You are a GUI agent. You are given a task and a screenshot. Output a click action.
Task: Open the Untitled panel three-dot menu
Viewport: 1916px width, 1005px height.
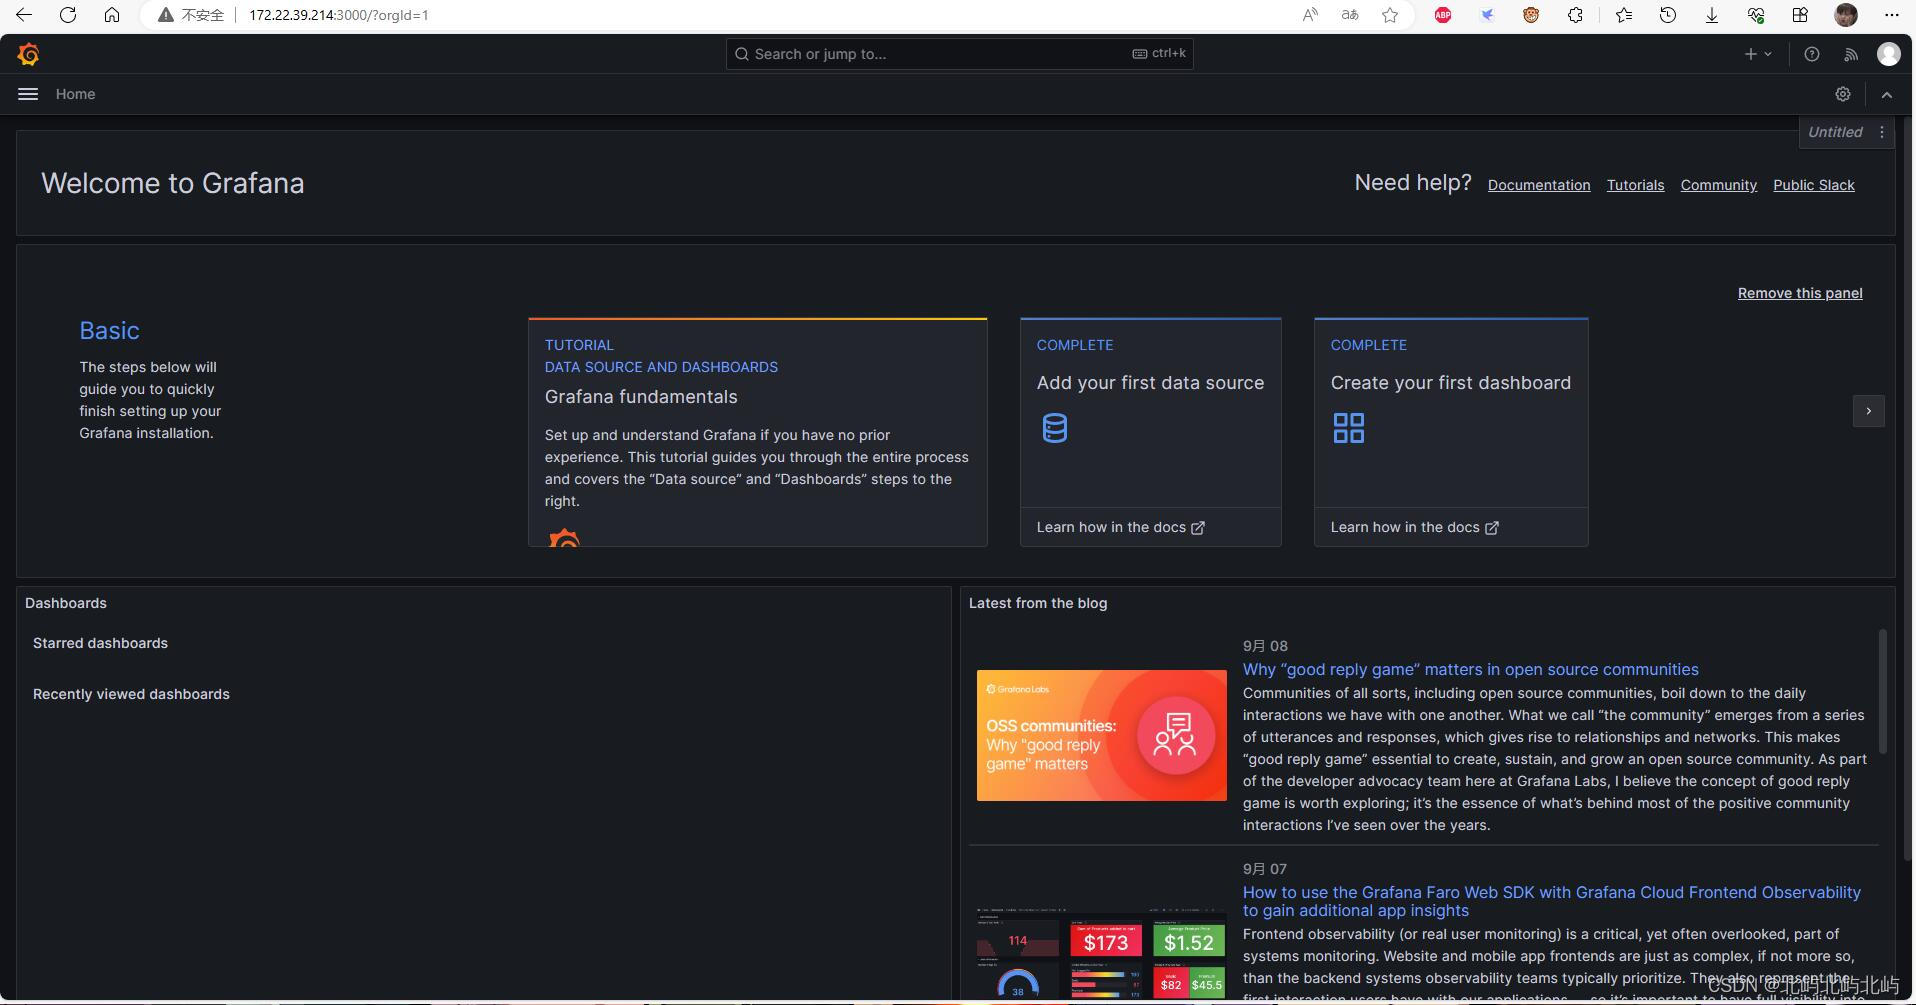point(1882,132)
